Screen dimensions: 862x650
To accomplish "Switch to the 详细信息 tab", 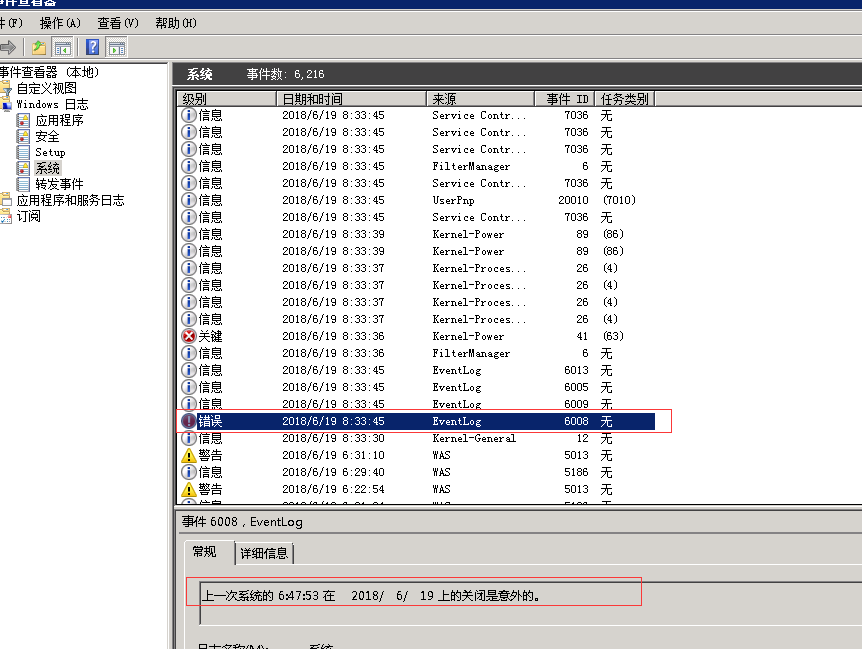I will pyautogui.click(x=264, y=553).
